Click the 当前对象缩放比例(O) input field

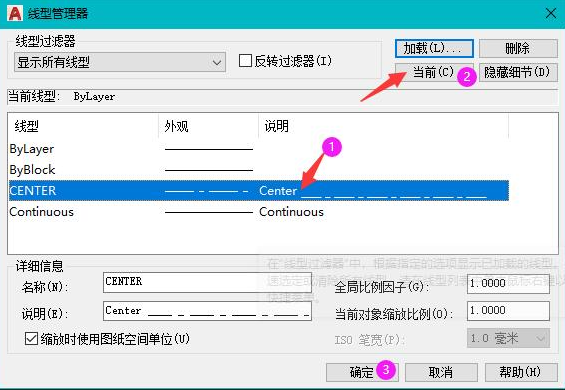point(508,311)
